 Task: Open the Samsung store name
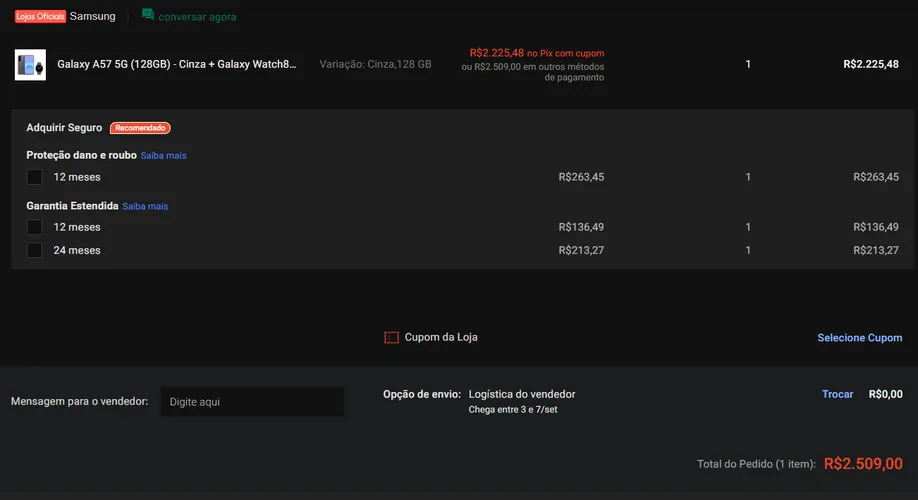coord(93,16)
